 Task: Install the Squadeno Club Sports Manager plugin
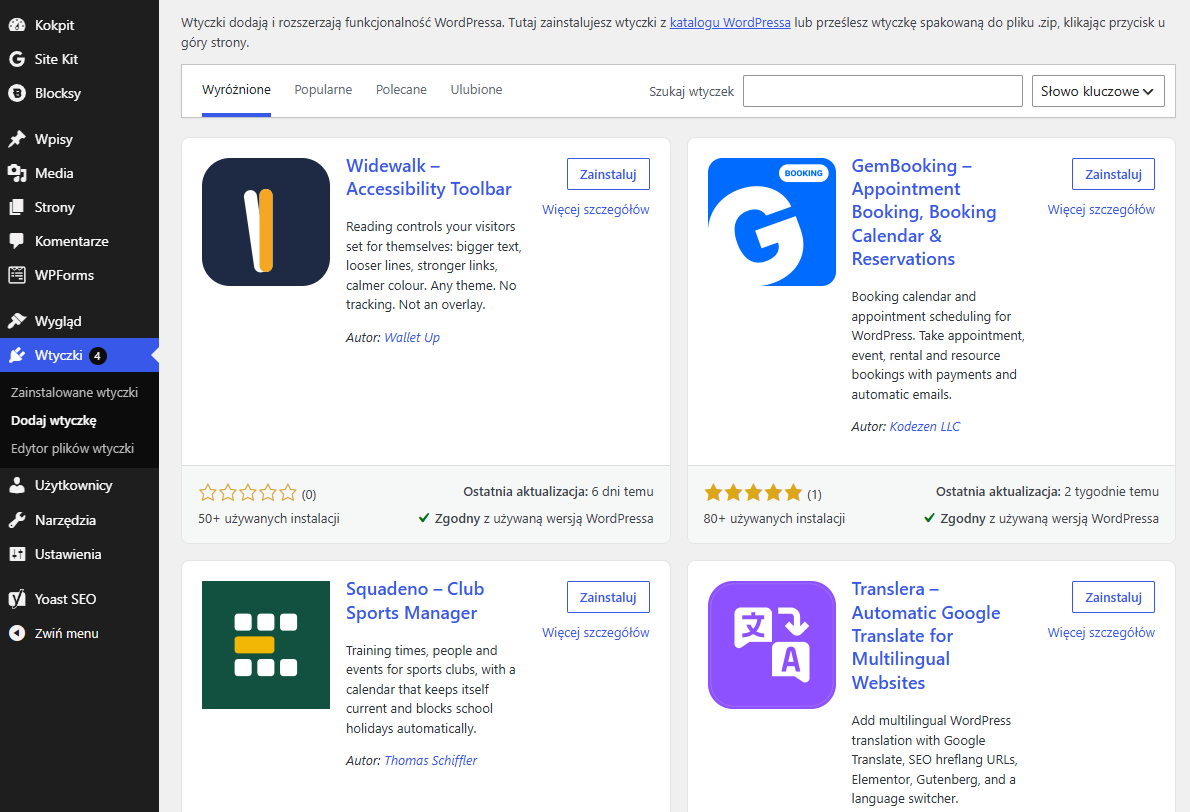608,597
